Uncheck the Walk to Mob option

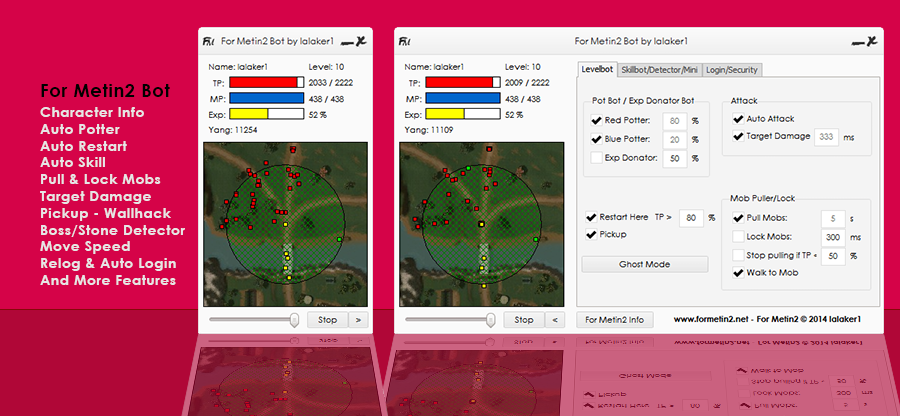click(x=739, y=273)
